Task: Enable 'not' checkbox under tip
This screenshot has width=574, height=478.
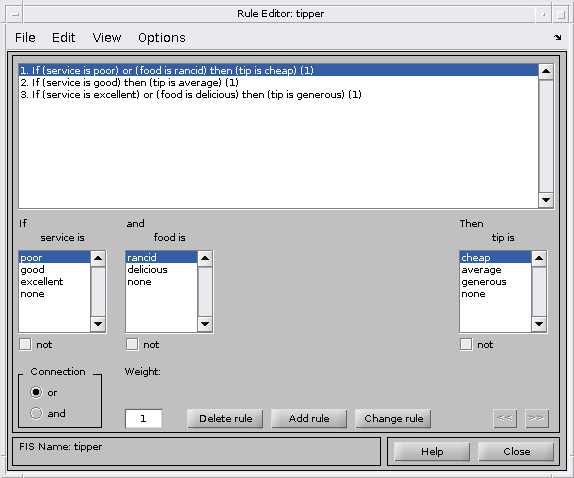Action: click(x=466, y=344)
